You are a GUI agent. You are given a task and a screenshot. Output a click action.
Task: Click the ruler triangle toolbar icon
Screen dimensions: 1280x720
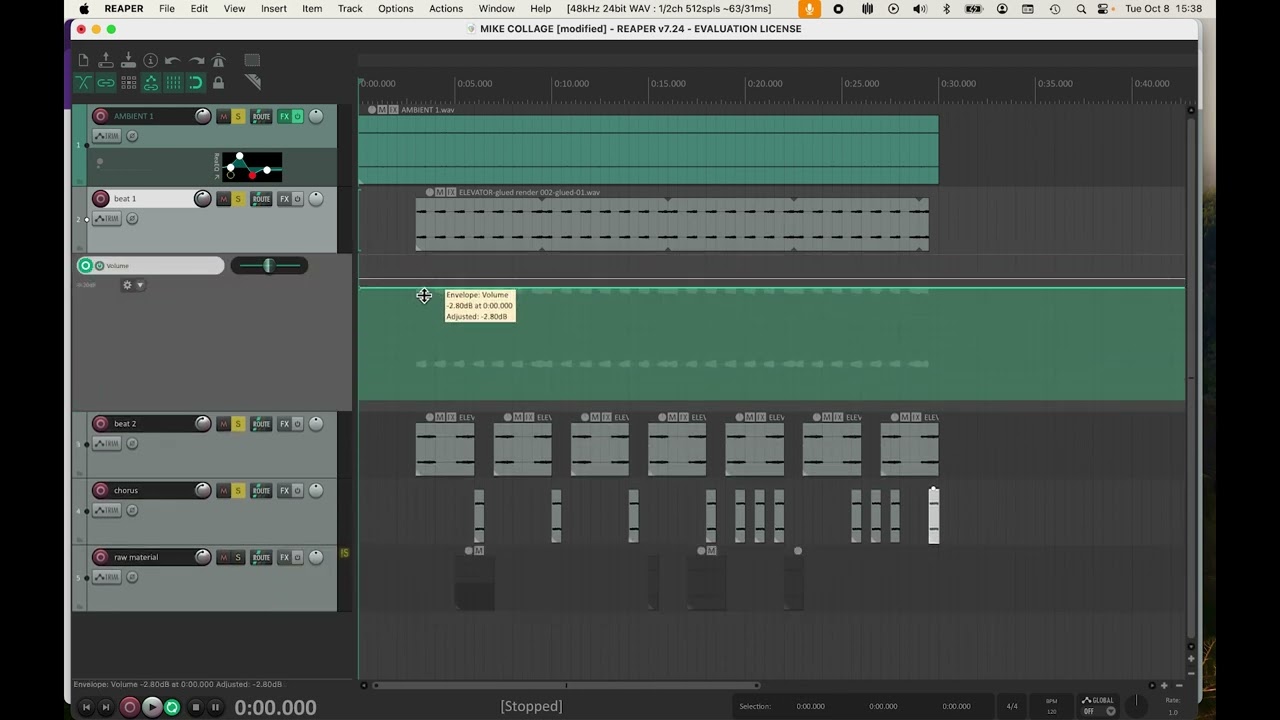252,83
